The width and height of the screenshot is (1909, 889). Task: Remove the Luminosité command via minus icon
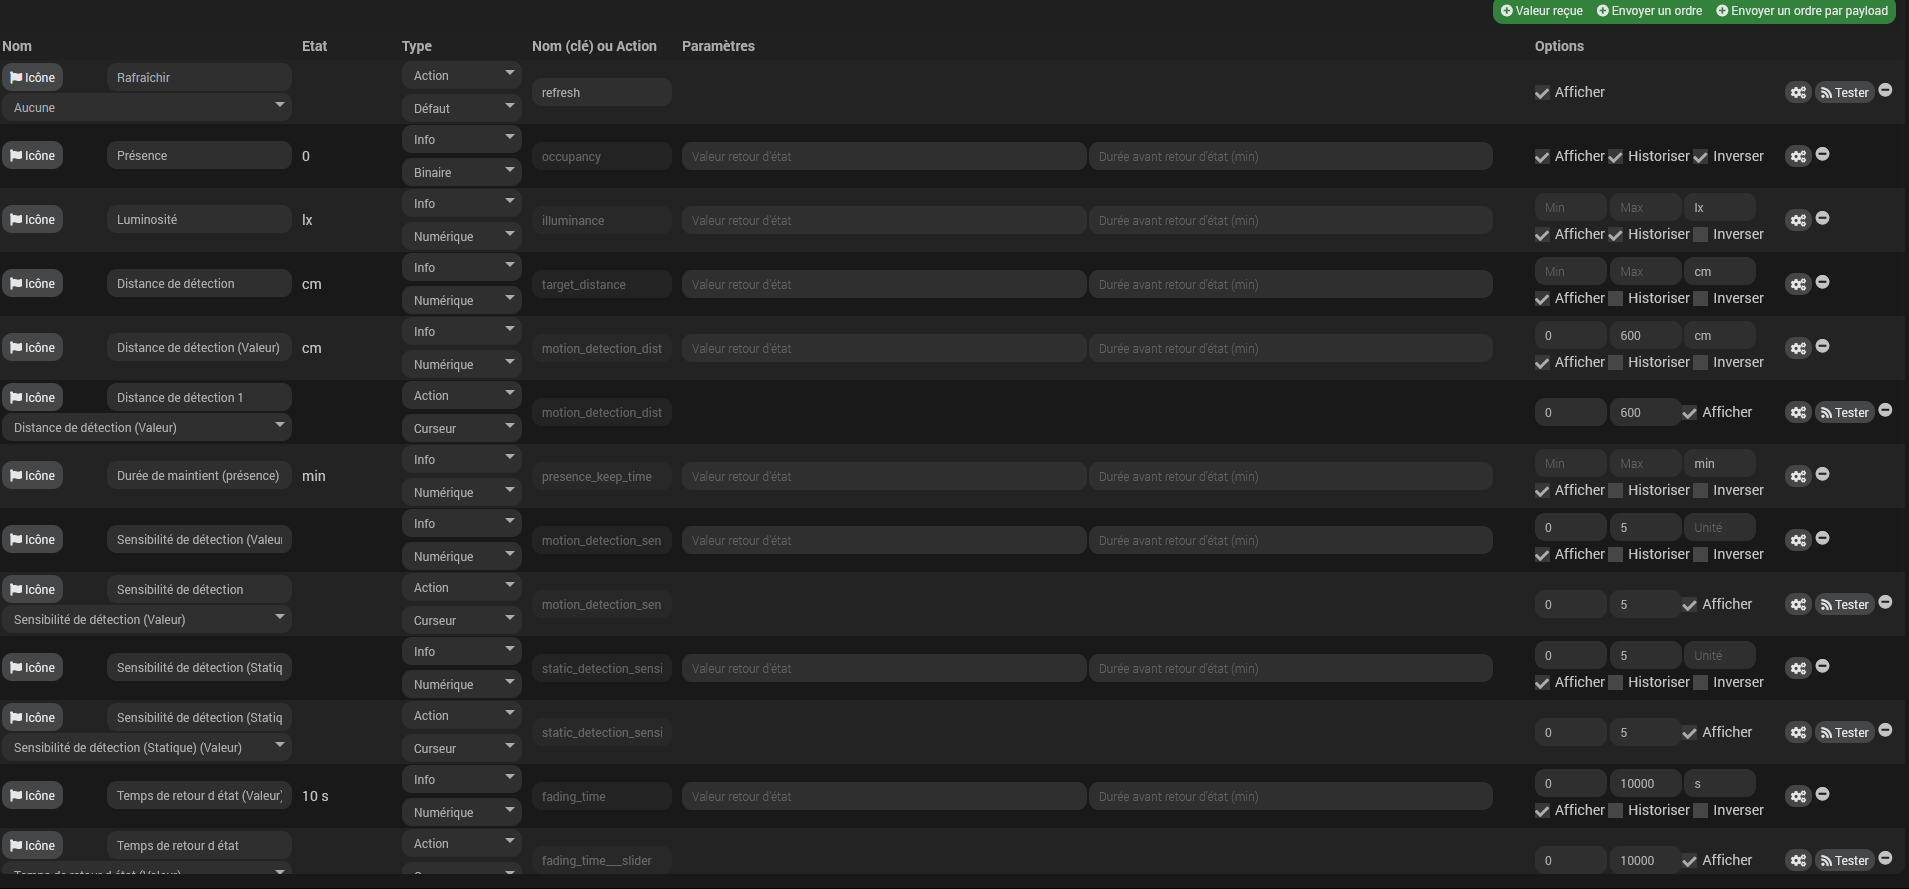1822,218
